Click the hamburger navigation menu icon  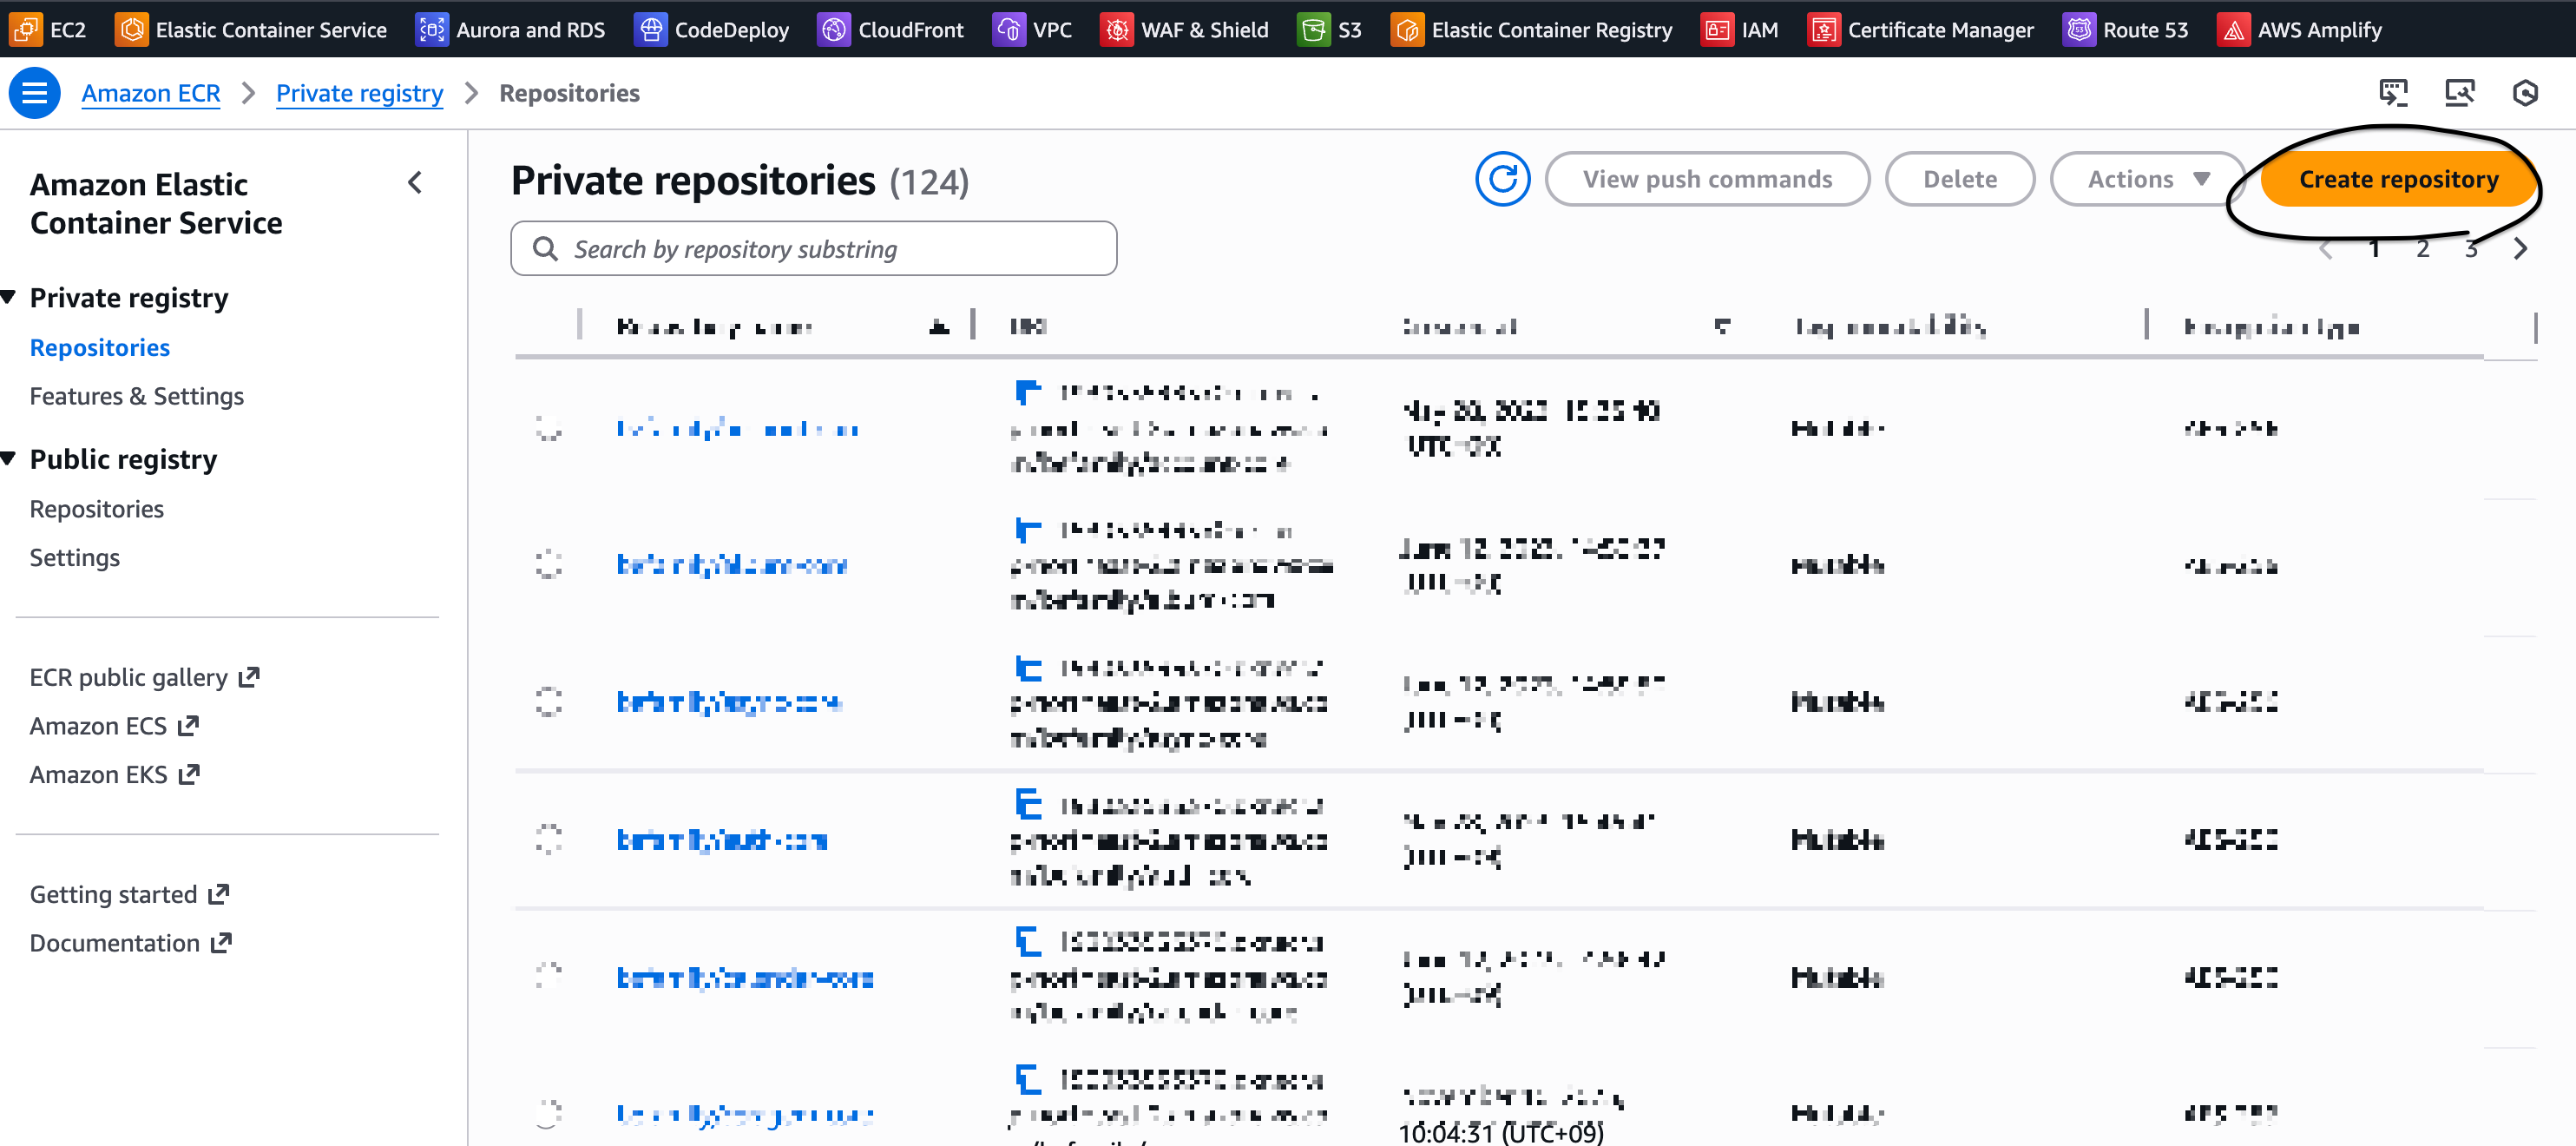point(34,93)
